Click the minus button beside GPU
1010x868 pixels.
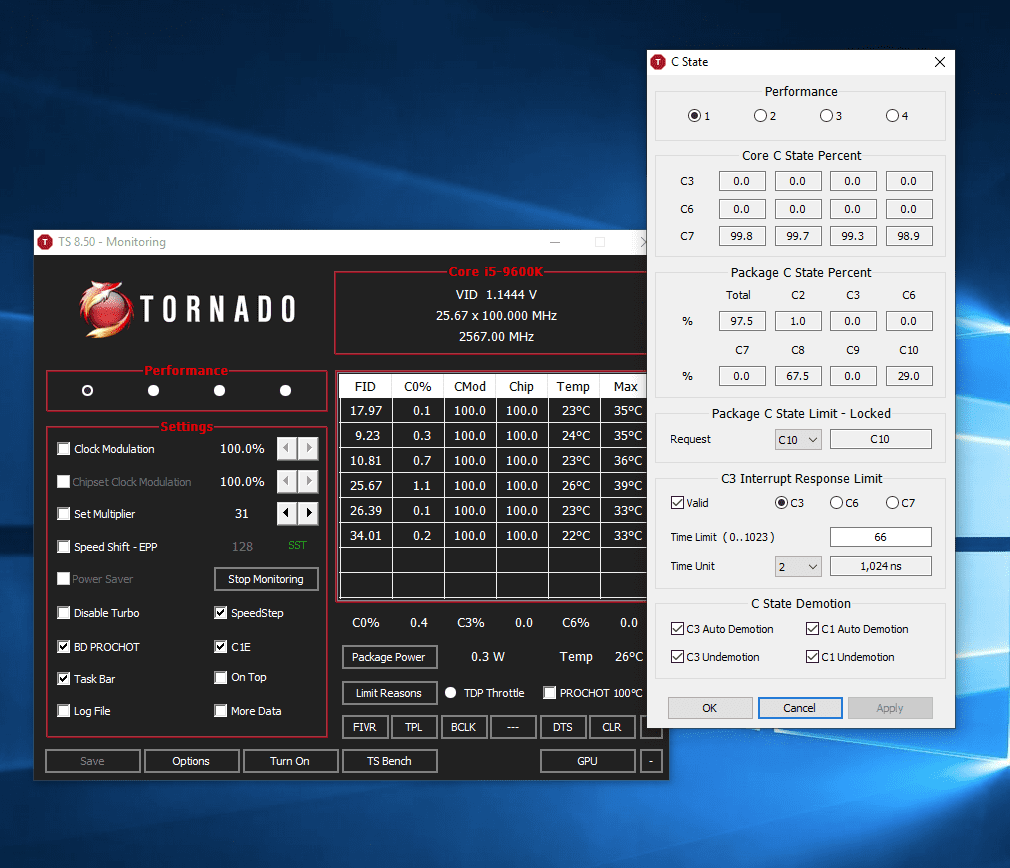[x=651, y=761]
